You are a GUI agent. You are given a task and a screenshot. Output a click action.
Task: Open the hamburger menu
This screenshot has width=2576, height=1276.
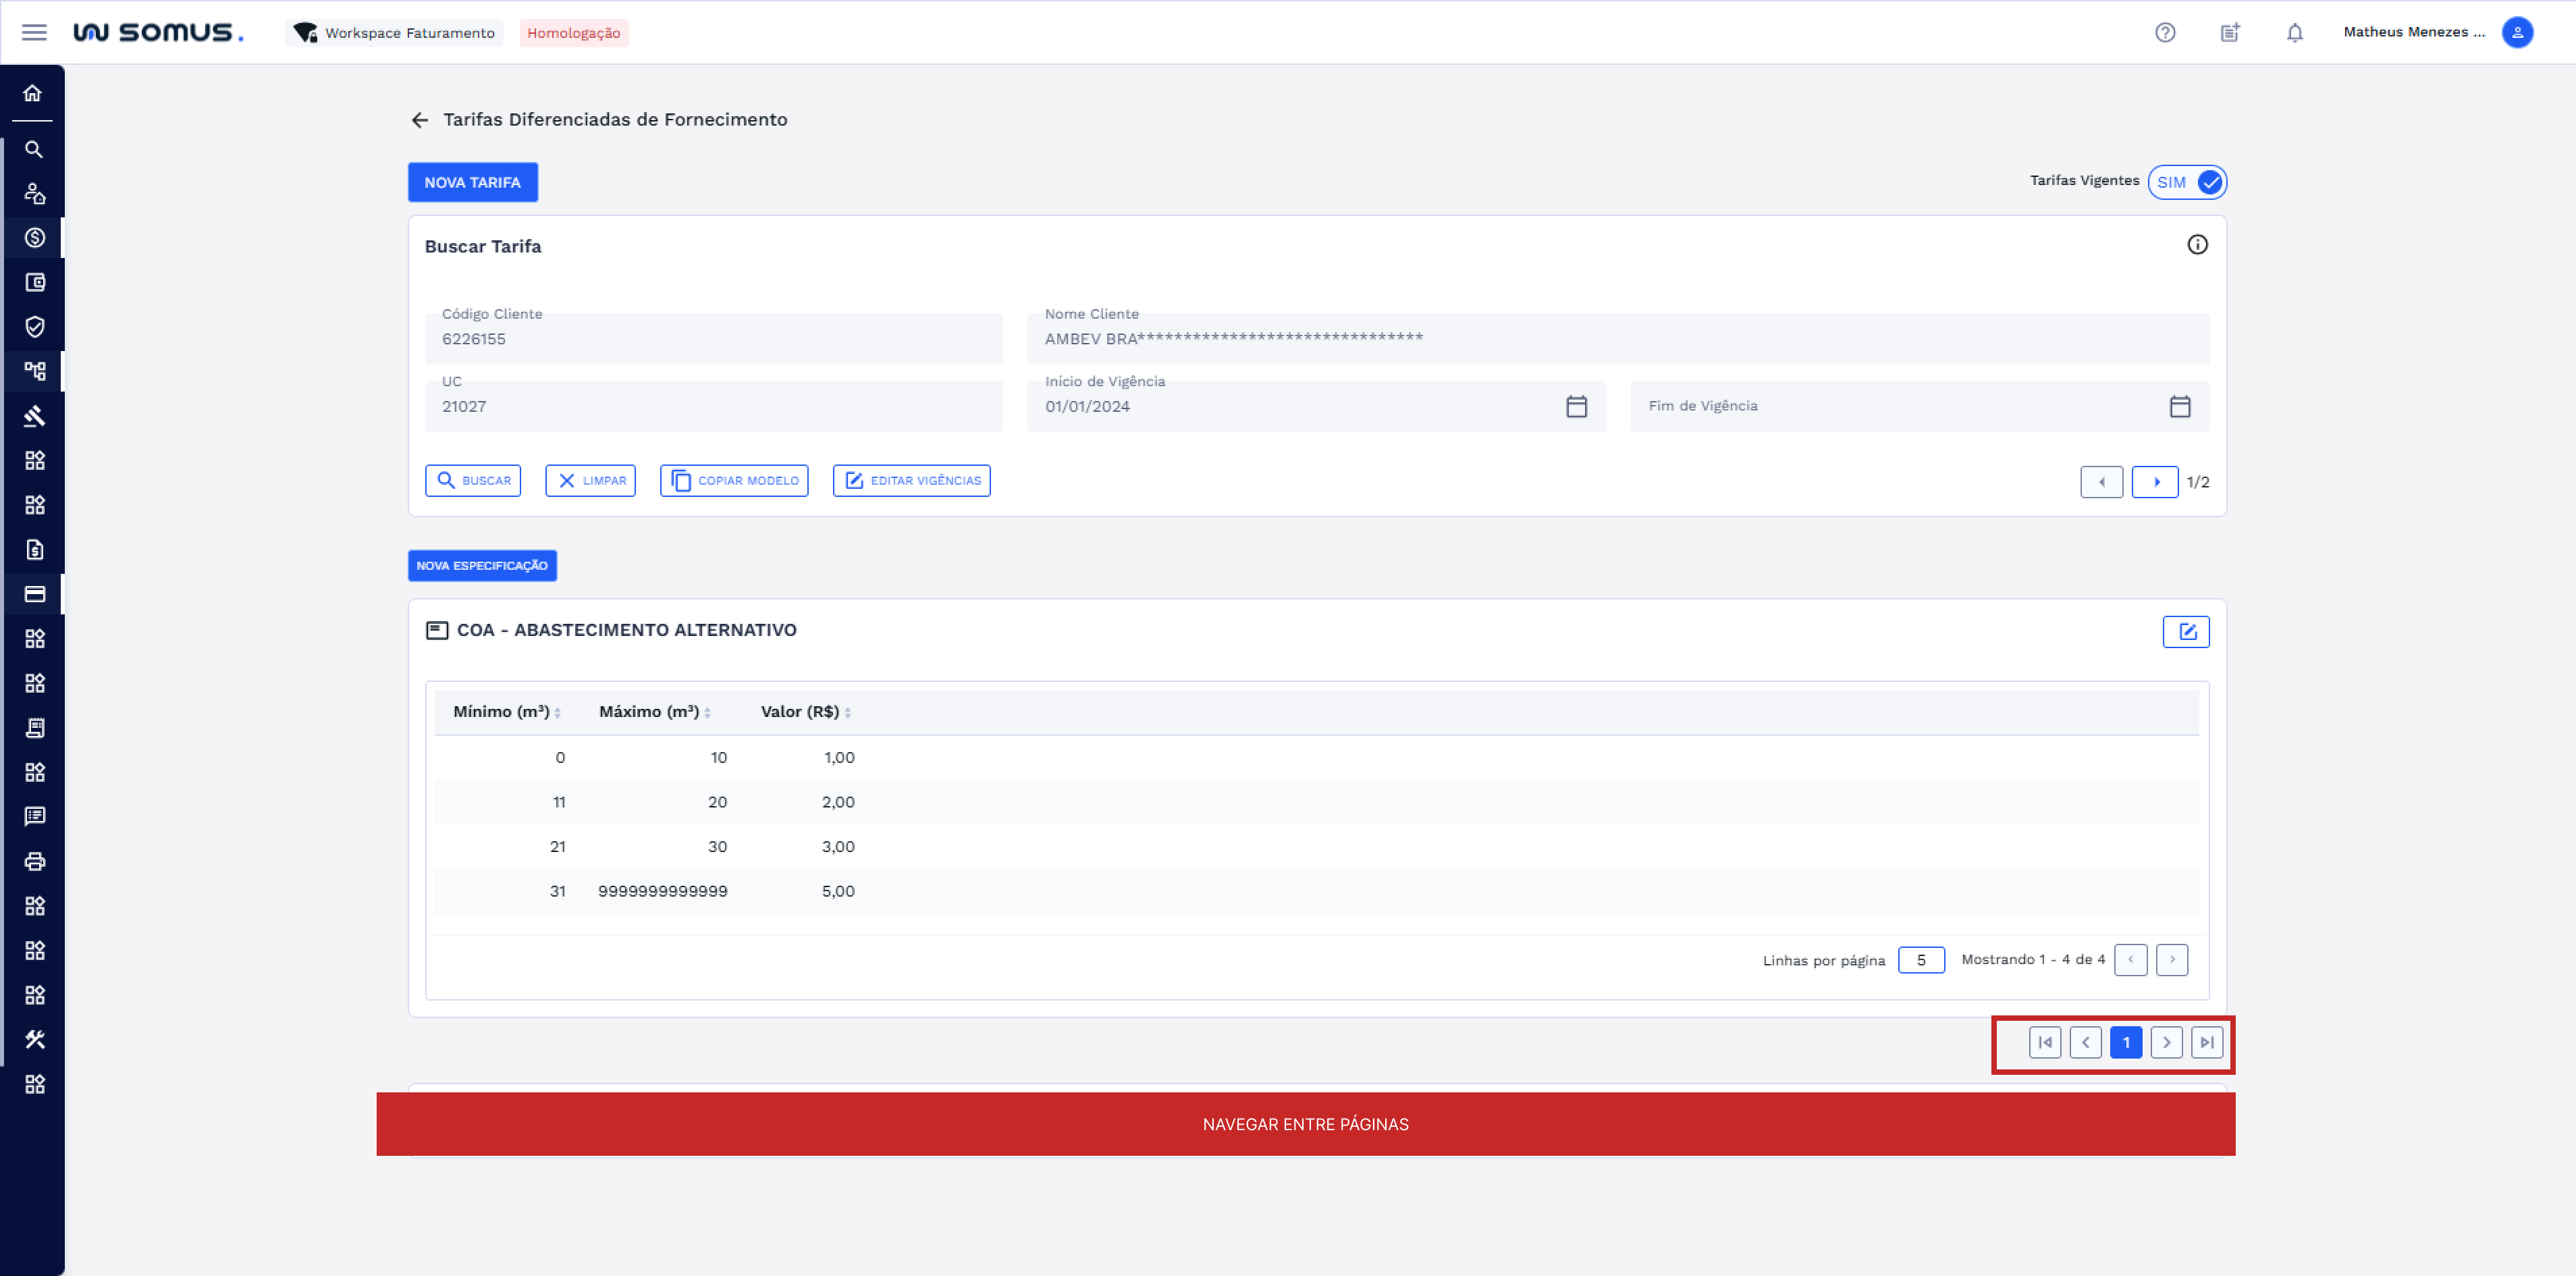[34, 32]
